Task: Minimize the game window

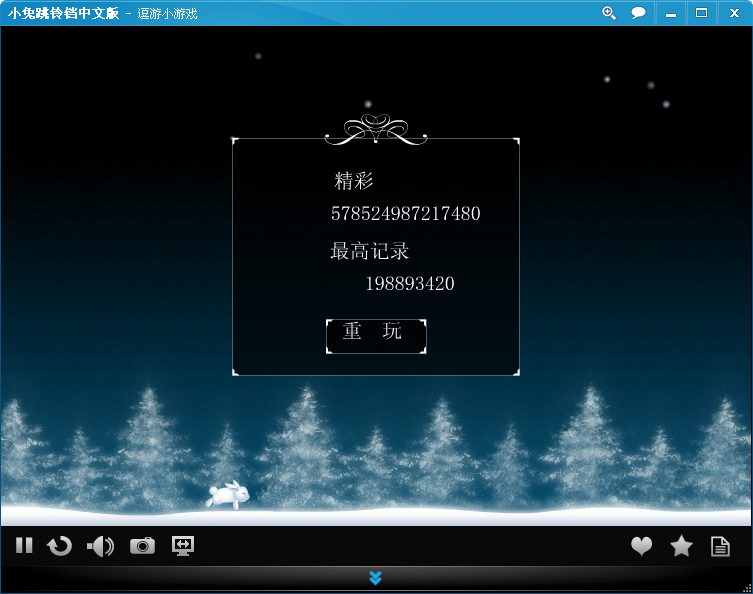Action: (x=671, y=13)
